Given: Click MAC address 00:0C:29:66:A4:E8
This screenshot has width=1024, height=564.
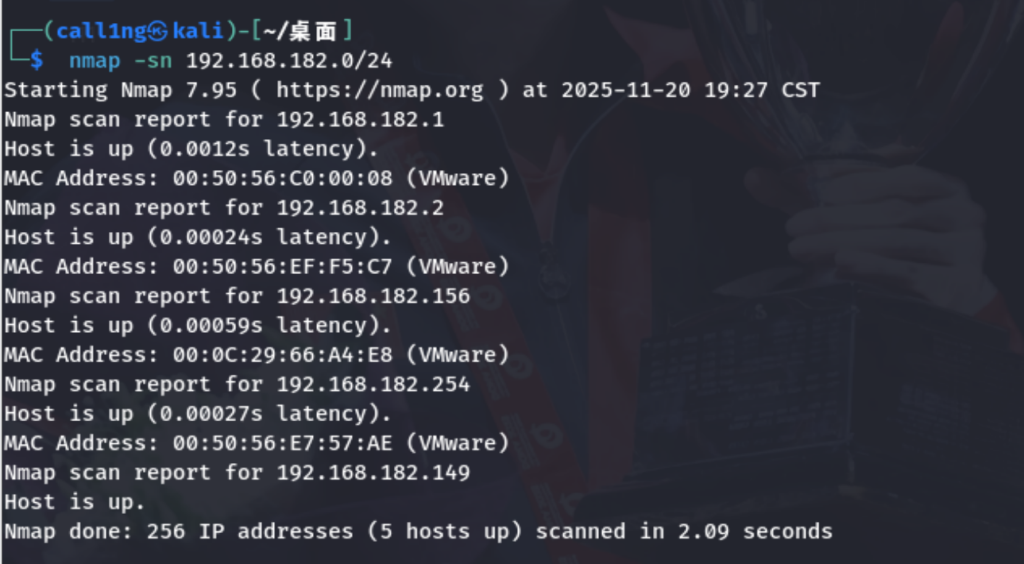Looking at the screenshot, I should 283,354.
